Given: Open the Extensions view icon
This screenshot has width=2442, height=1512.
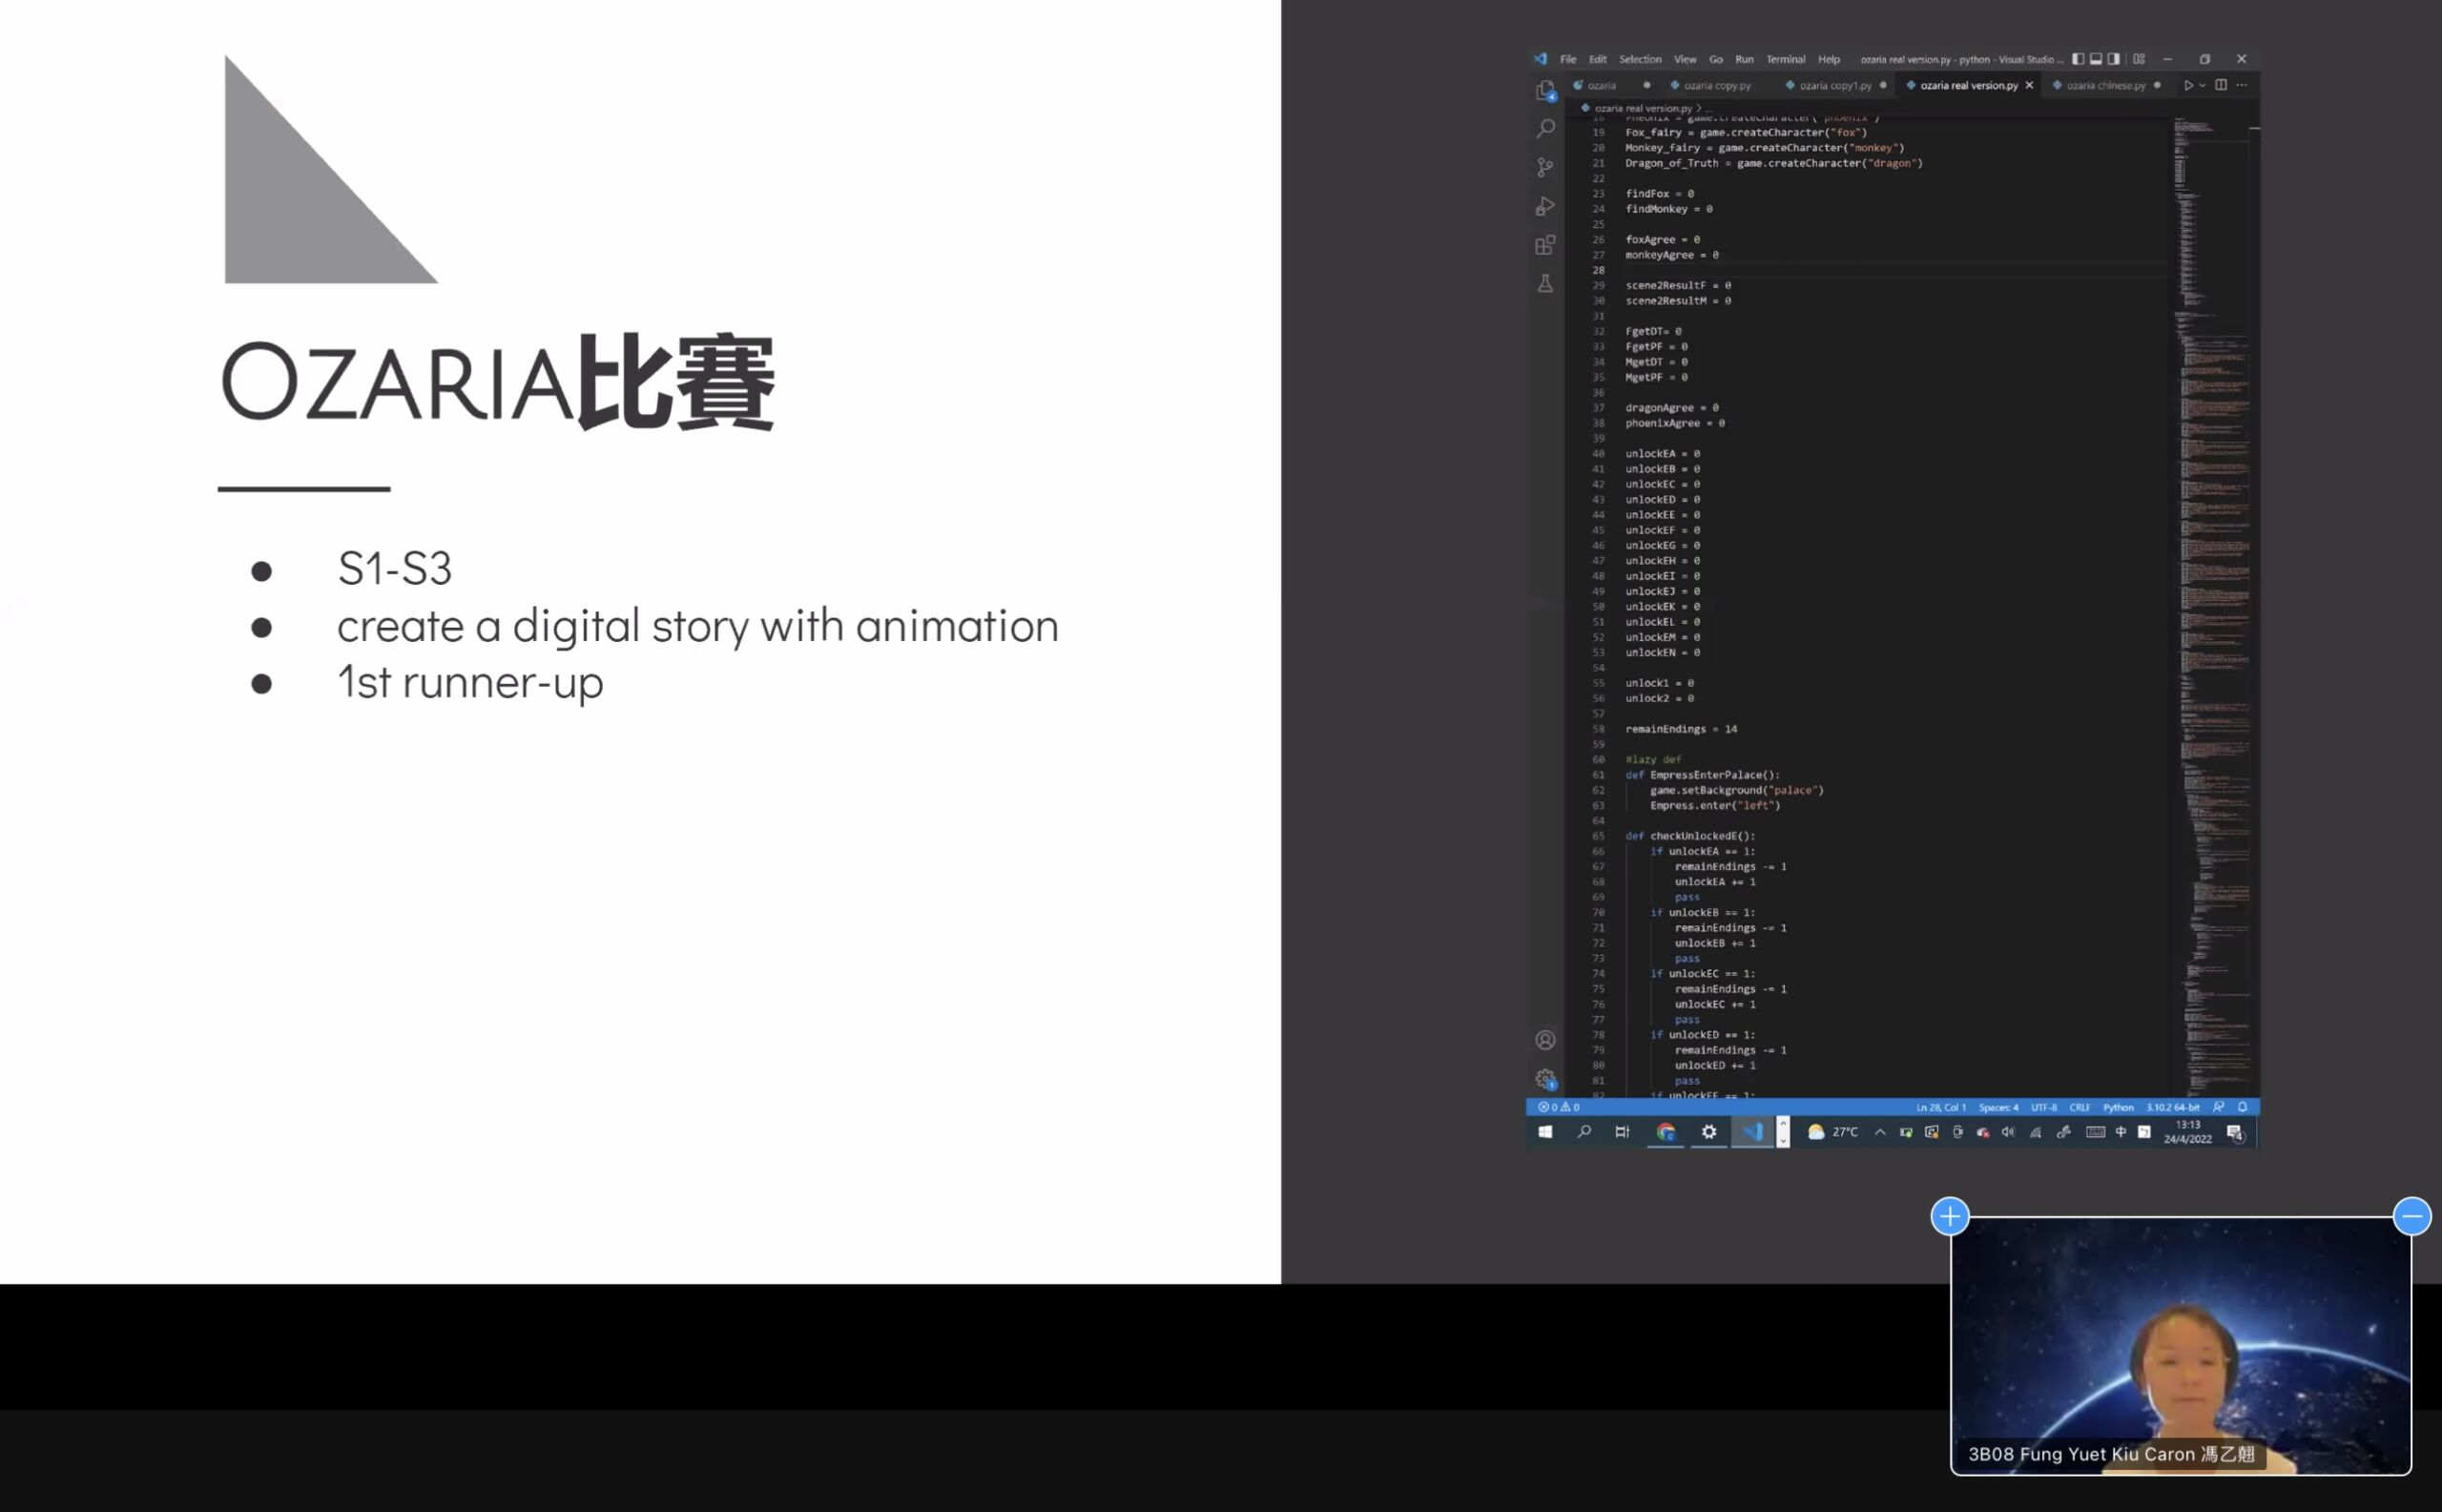Looking at the screenshot, I should 1545,245.
